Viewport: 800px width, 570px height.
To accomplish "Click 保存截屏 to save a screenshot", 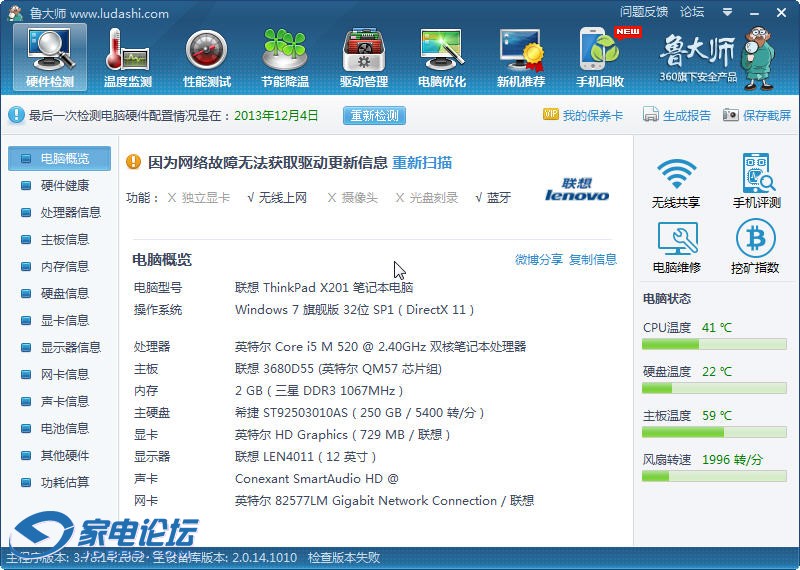I will tap(757, 115).
